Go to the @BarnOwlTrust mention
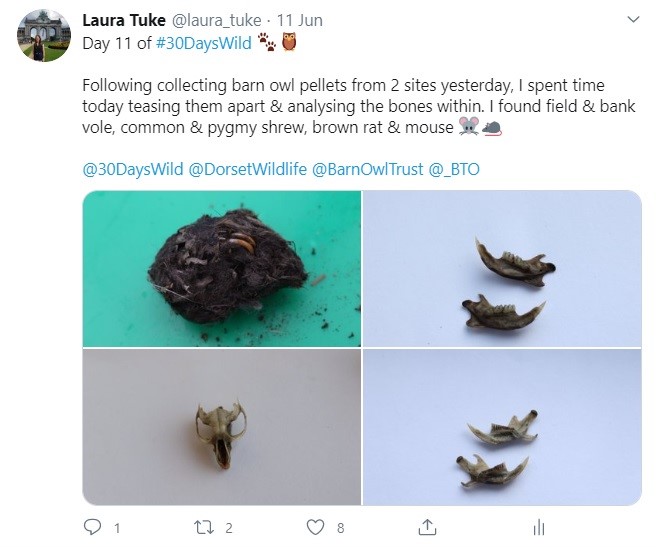 368,169
